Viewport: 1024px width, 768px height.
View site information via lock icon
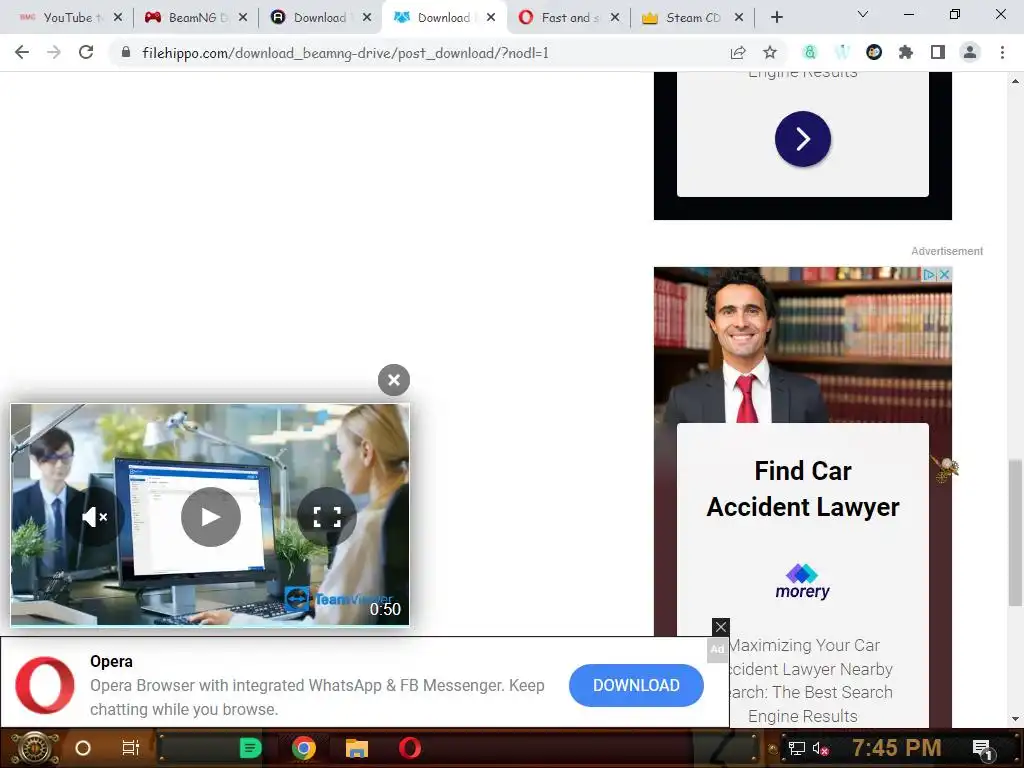[126, 52]
